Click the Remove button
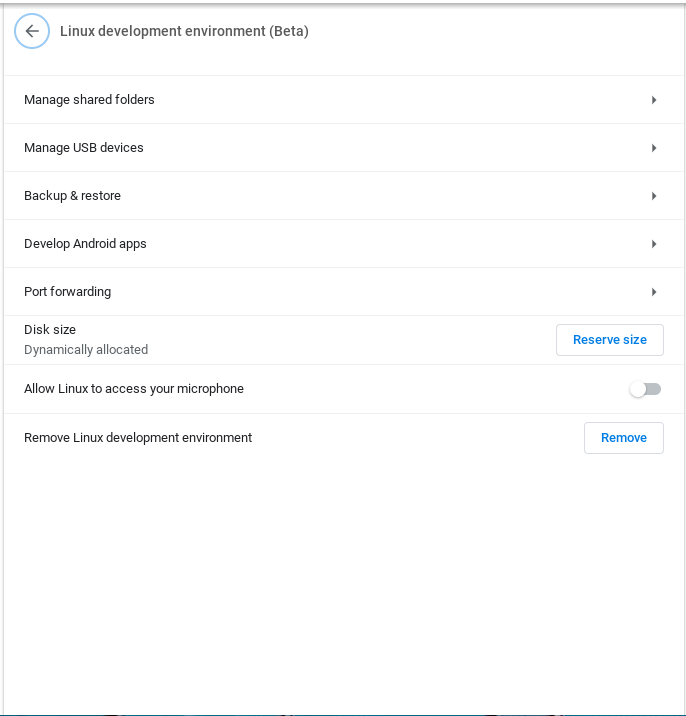Screen dimensions: 686x716 (x=623, y=438)
